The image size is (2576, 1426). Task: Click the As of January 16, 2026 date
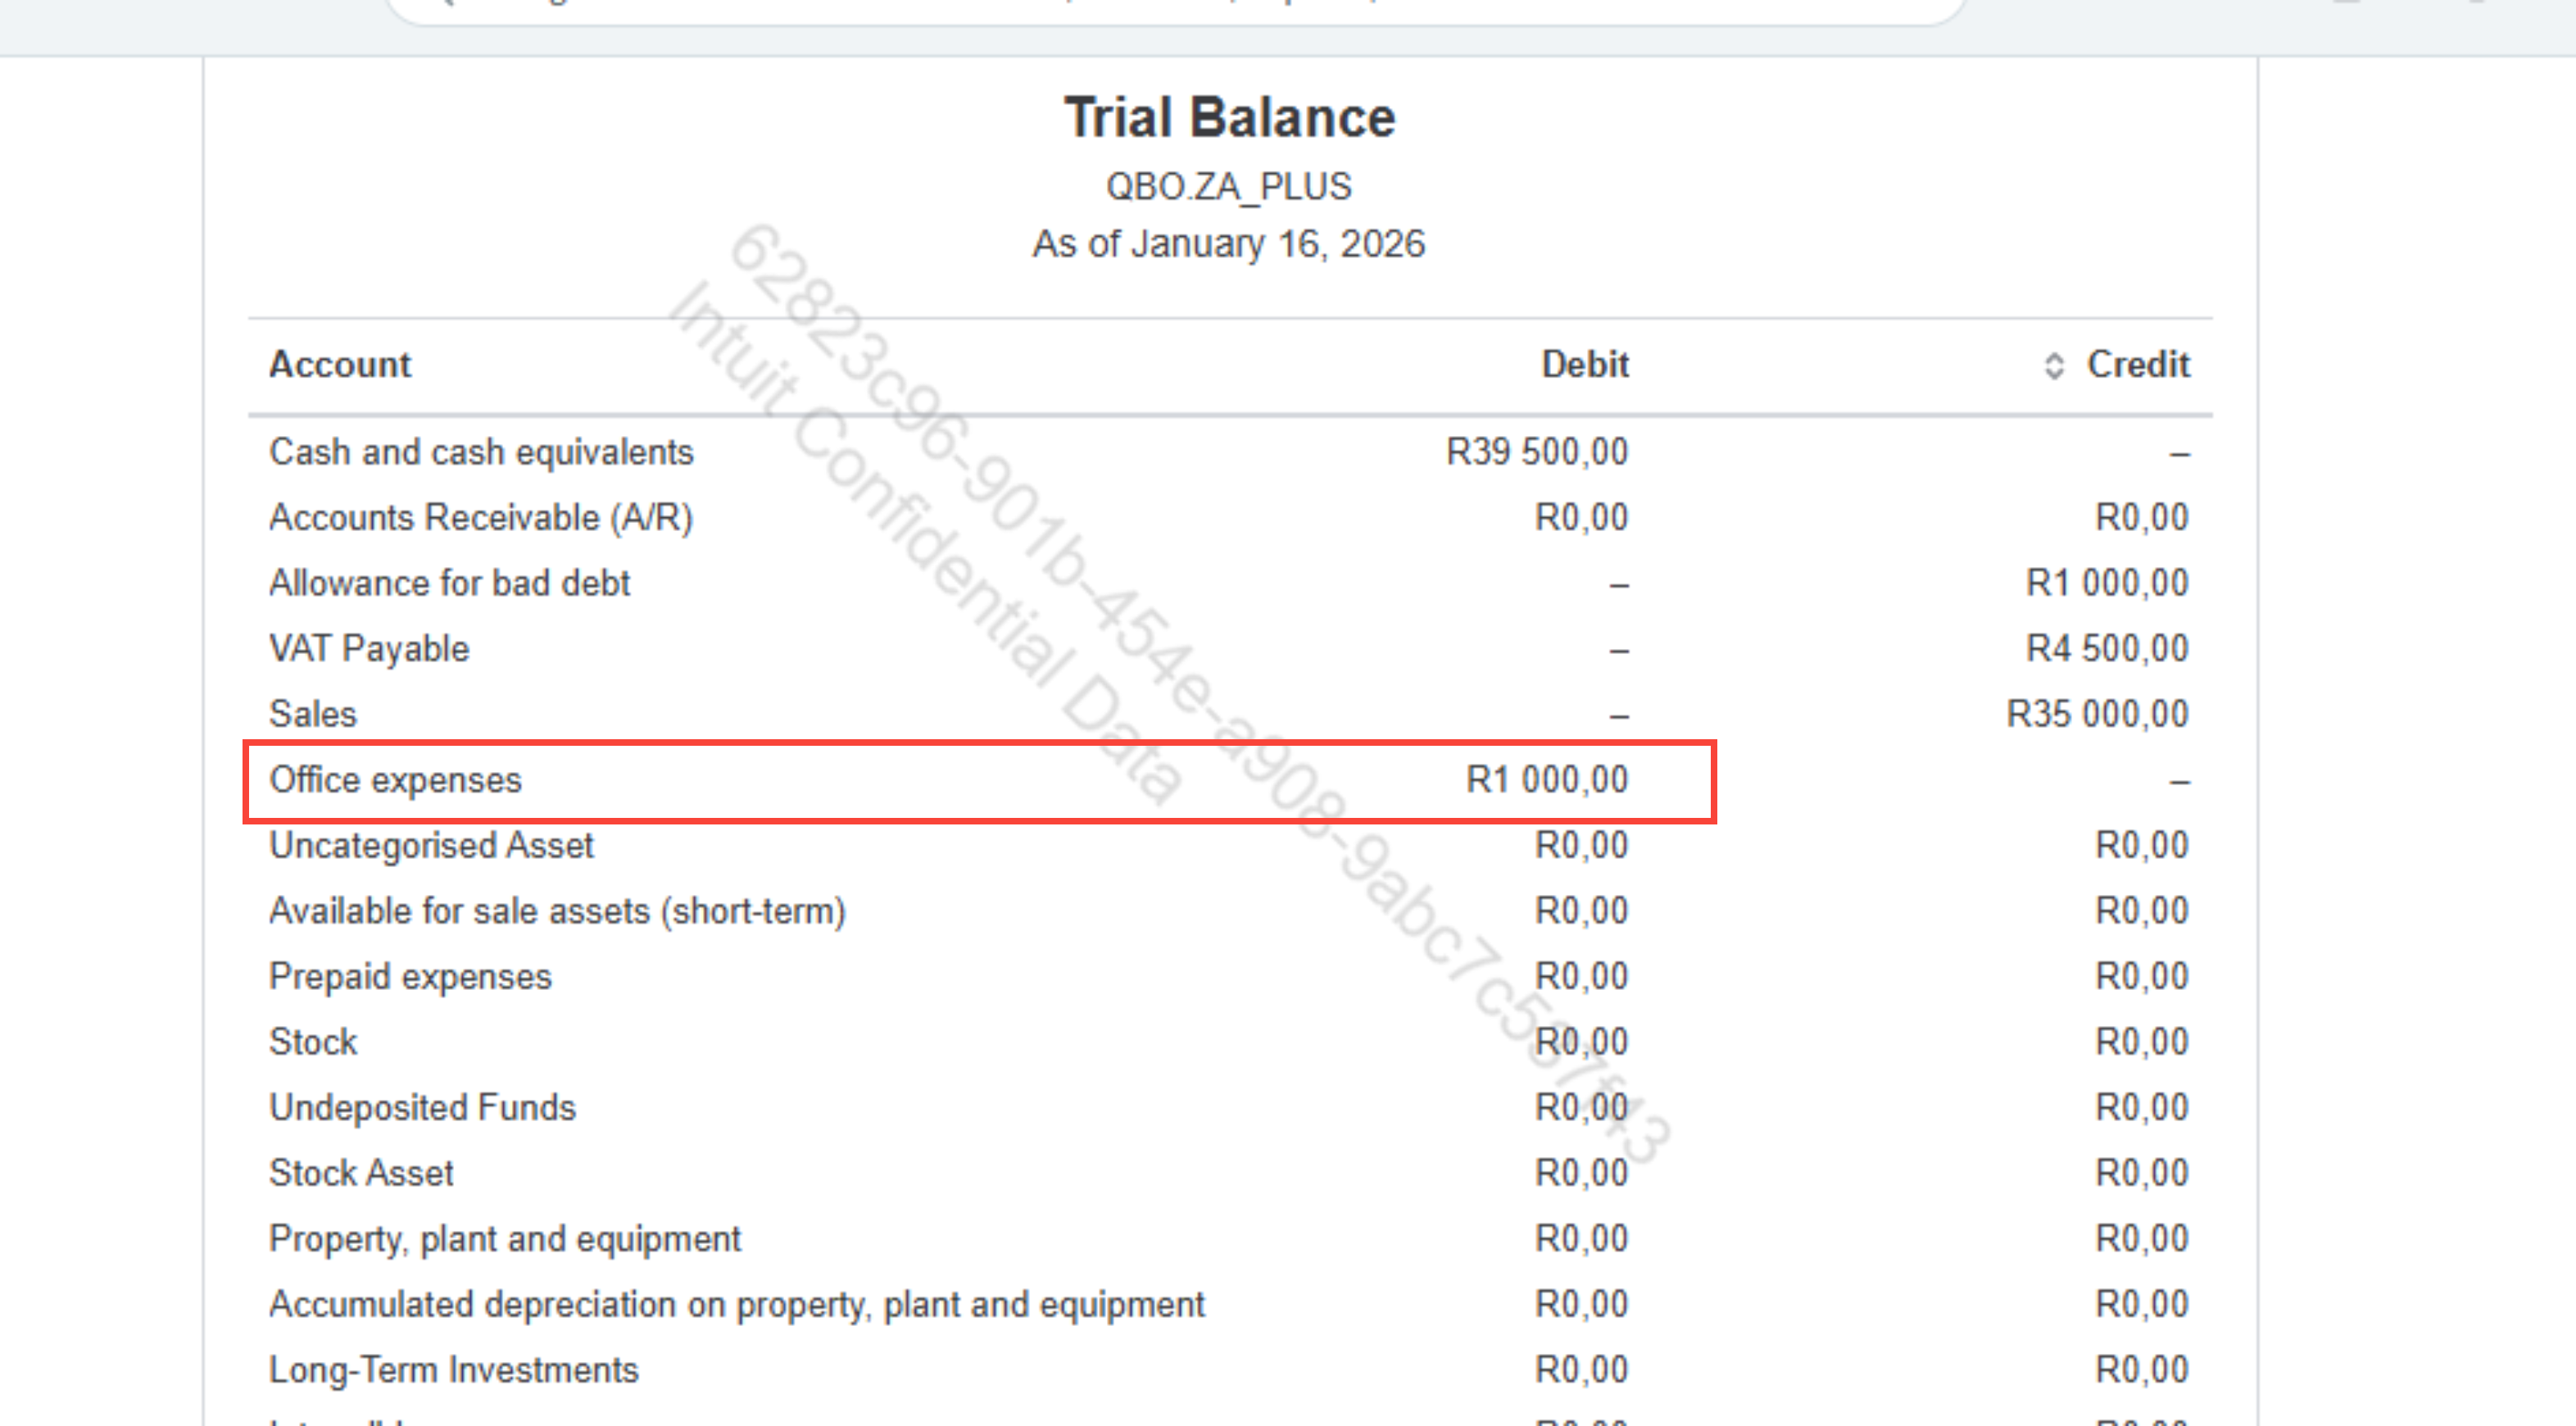[x=1229, y=244]
